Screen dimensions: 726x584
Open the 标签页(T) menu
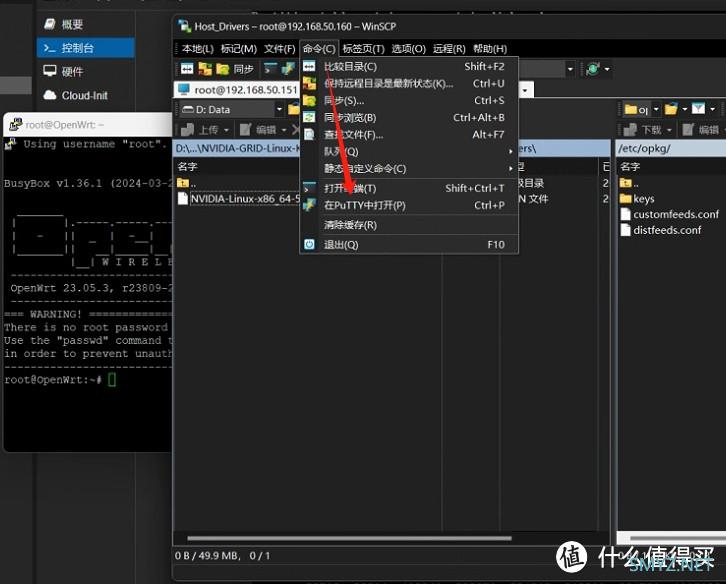[x=363, y=49]
